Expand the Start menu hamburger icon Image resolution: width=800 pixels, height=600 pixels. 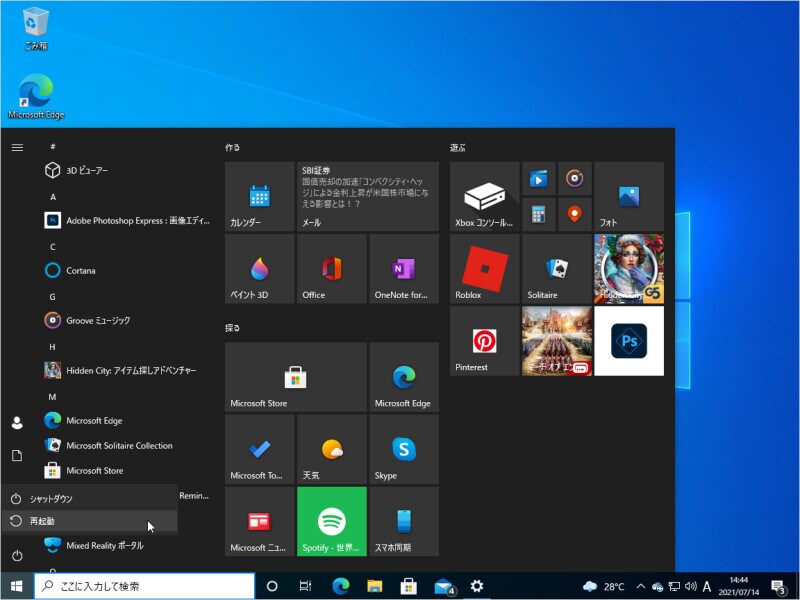[17, 147]
